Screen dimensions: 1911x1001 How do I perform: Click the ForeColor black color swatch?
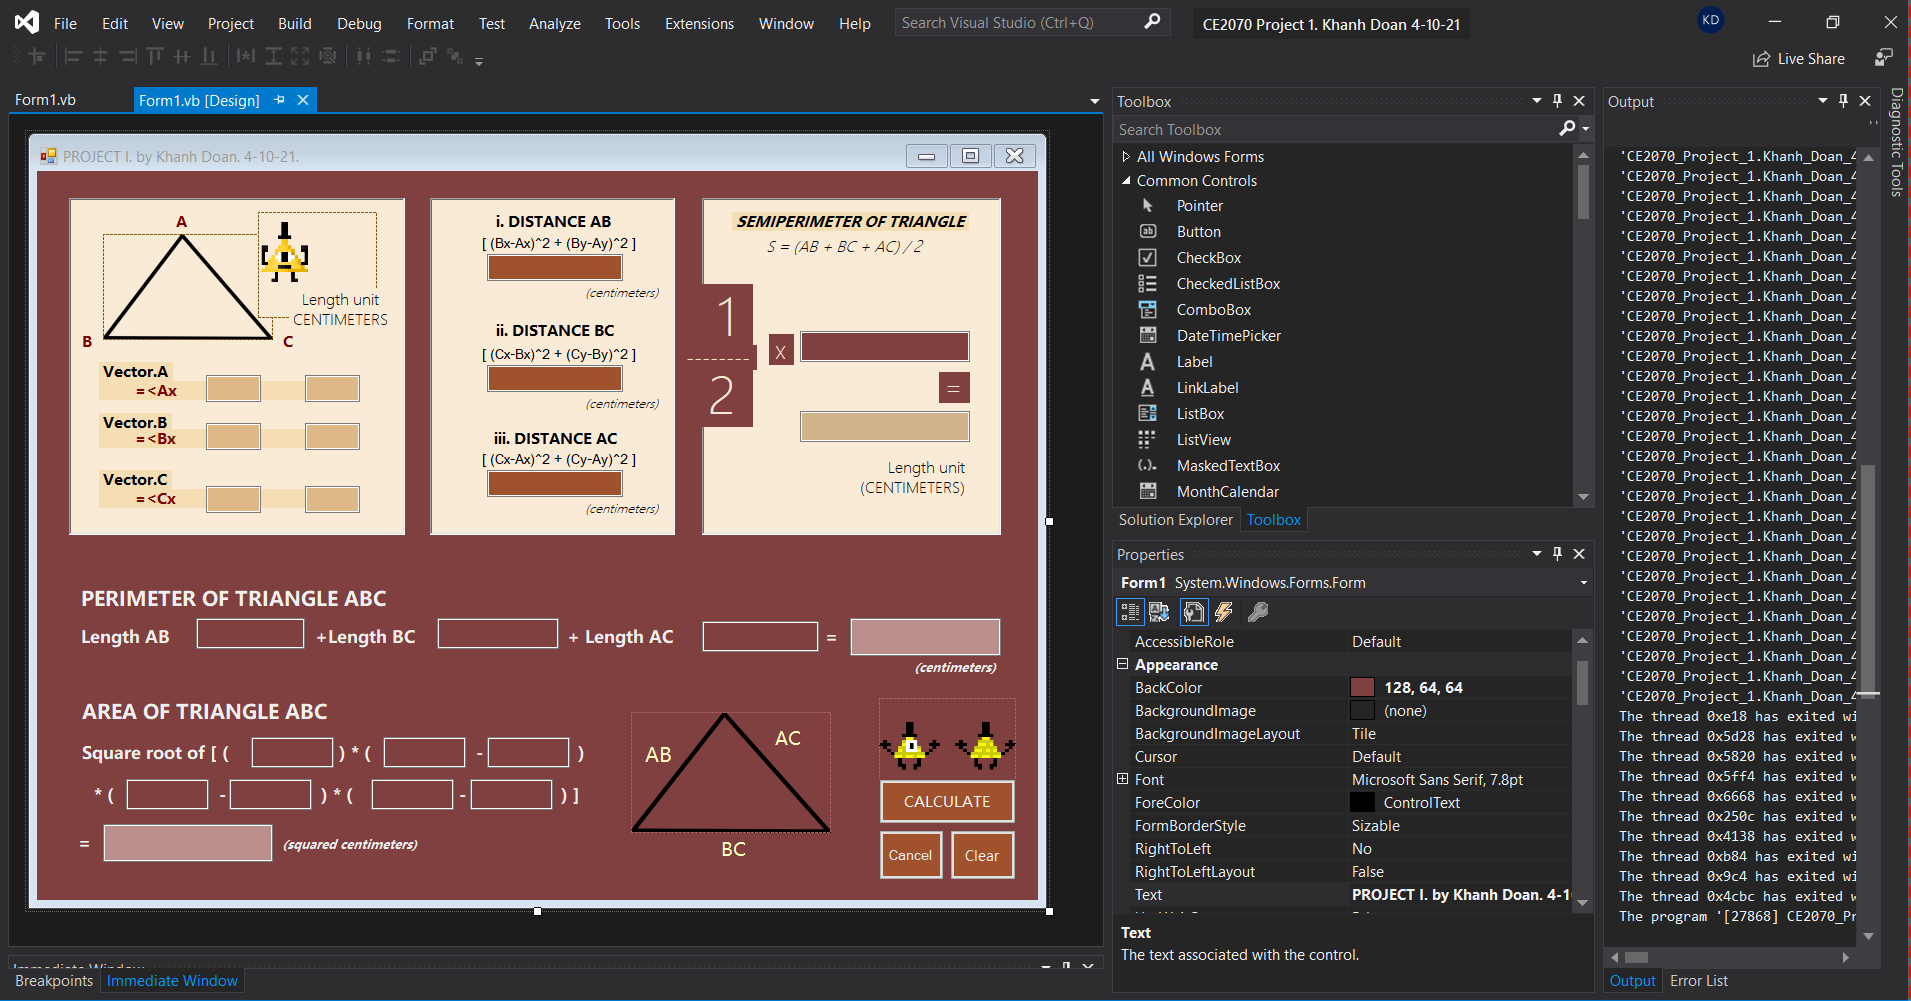pos(1362,803)
